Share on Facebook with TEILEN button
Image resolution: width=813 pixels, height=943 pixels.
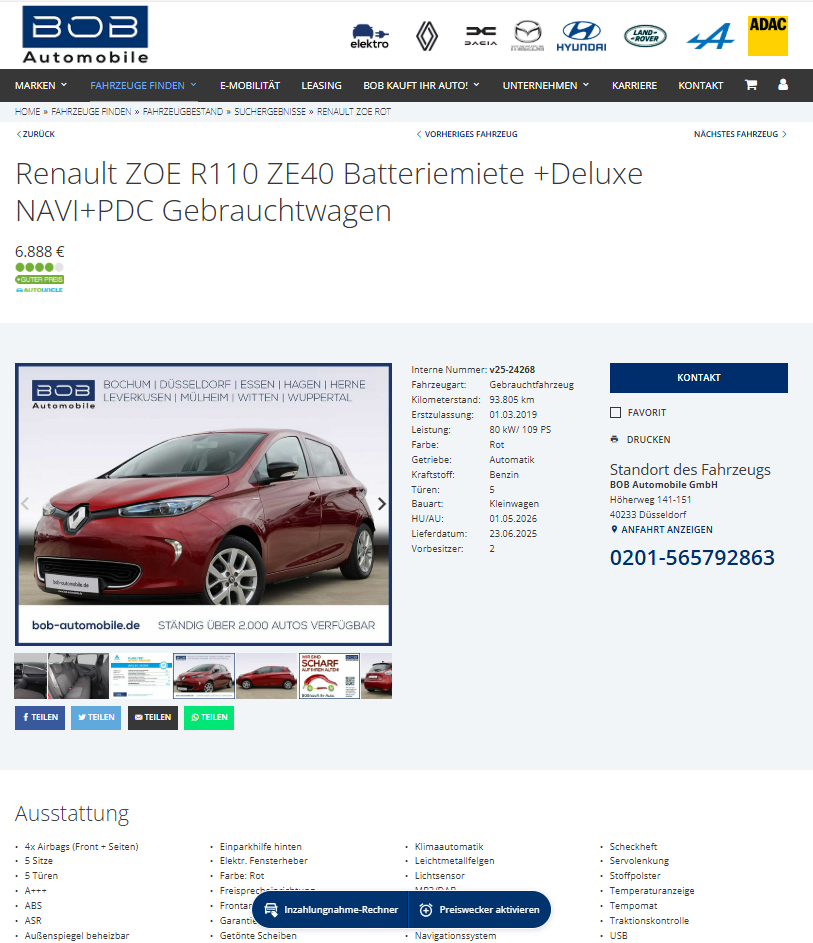40,717
